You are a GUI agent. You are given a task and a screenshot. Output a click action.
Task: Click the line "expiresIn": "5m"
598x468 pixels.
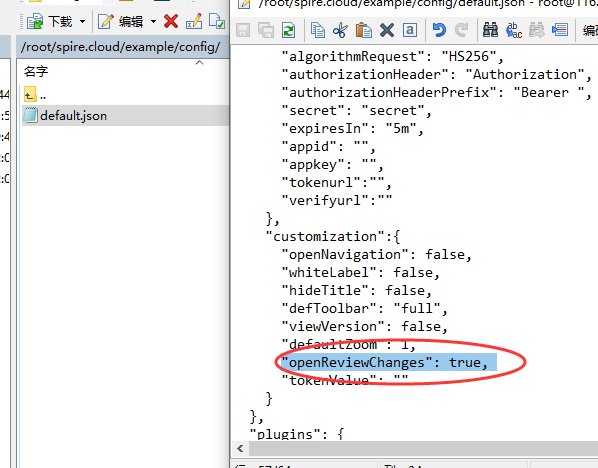point(352,129)
